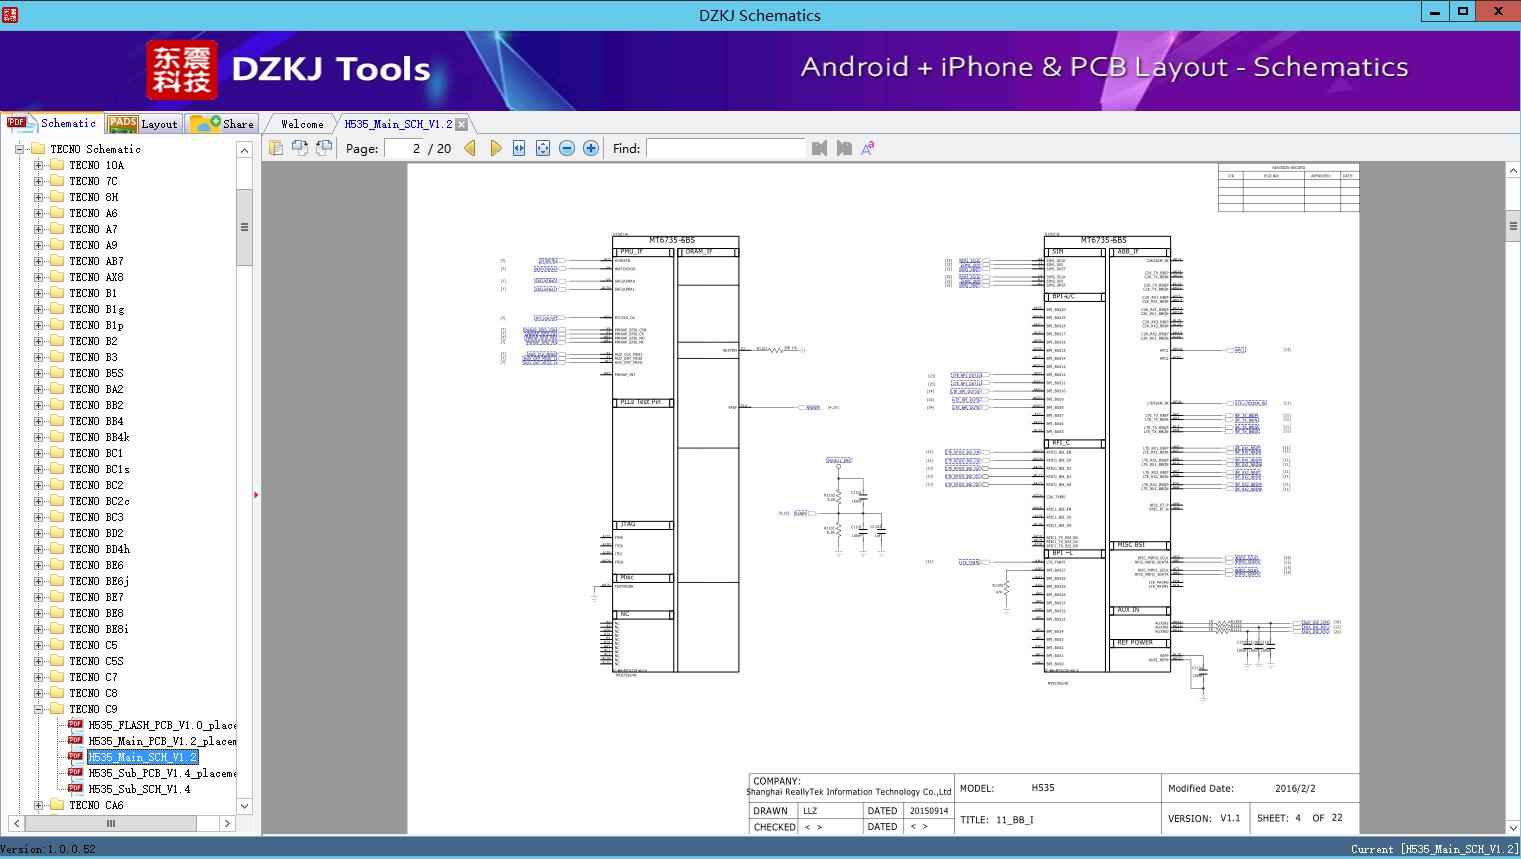The width and height of the screenshot is (1521, 859).
Task: Expand the TECNO A9 folder
Action: tap(38, 245)
